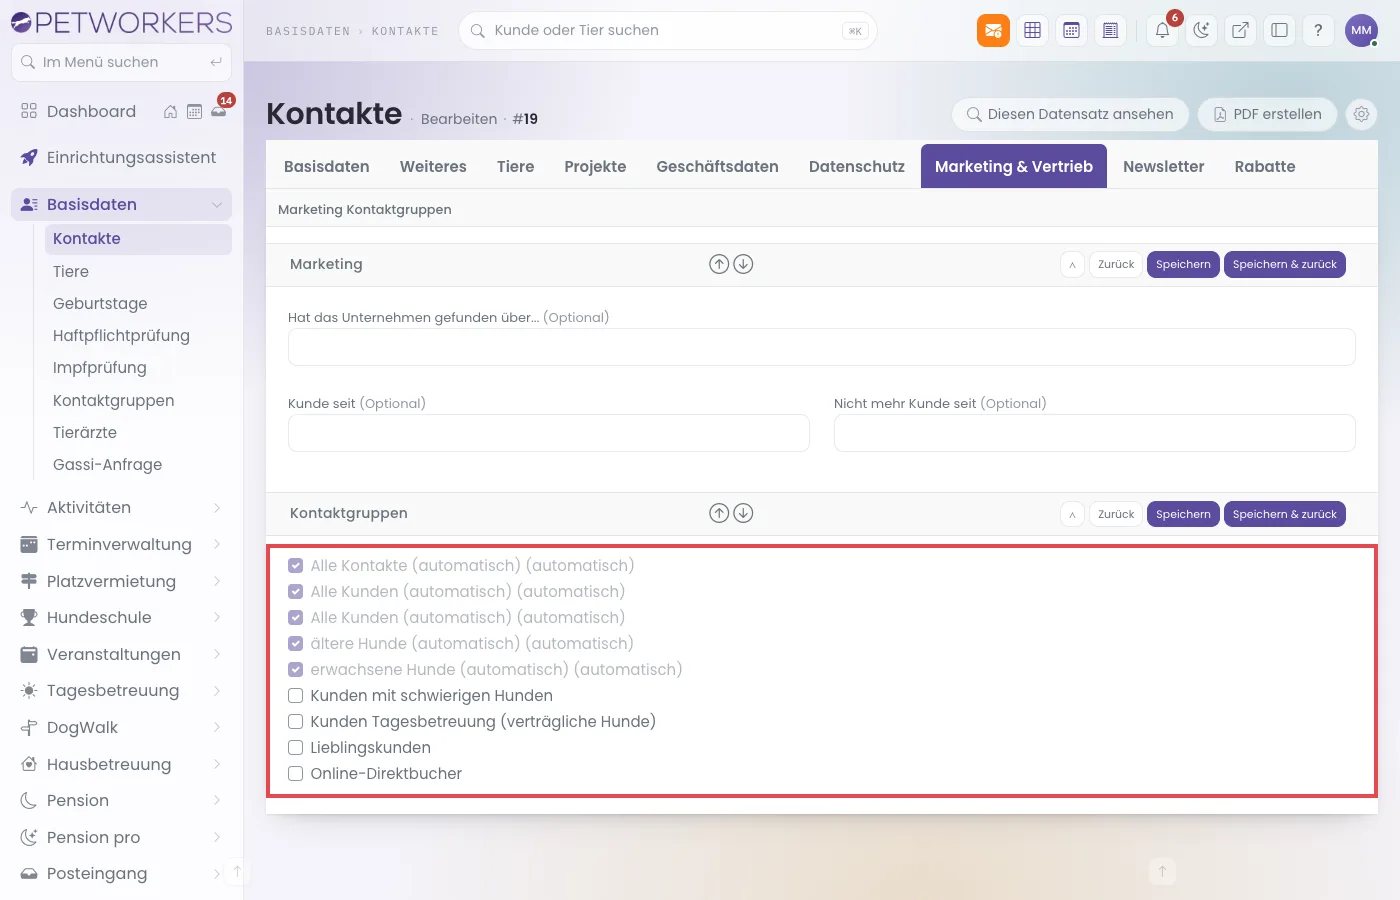Switch to the Geschäftsdaten tab
This screenshot has width=1400, height=900.
717,166
